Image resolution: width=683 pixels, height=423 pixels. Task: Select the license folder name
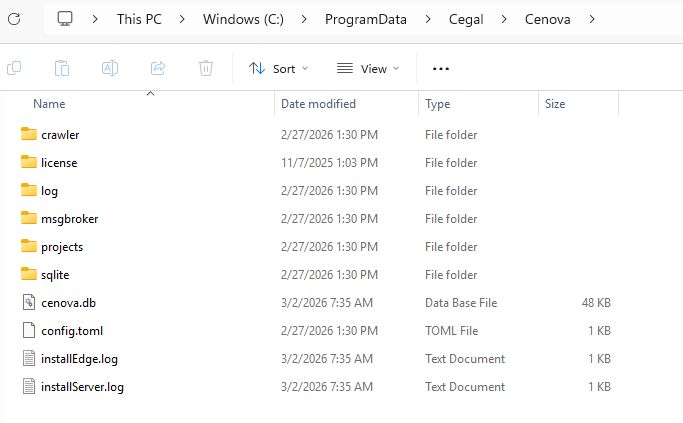[59, 162]
